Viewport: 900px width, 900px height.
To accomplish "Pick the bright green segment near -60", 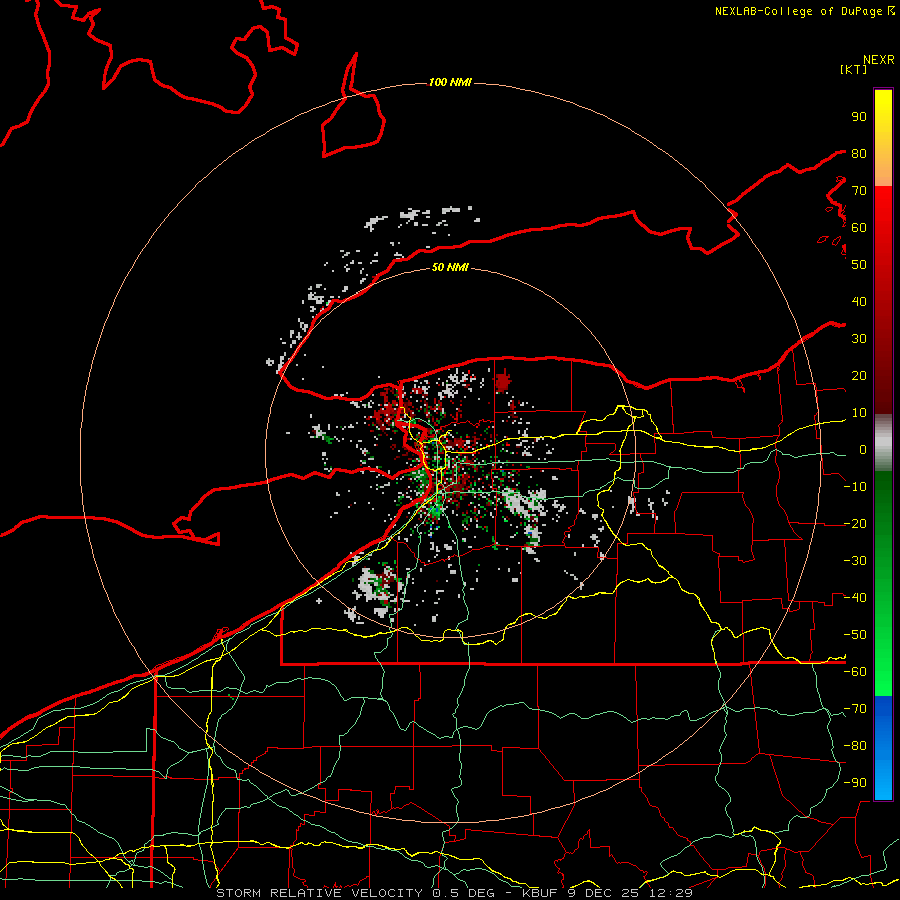I will click(x=883, y=680).
